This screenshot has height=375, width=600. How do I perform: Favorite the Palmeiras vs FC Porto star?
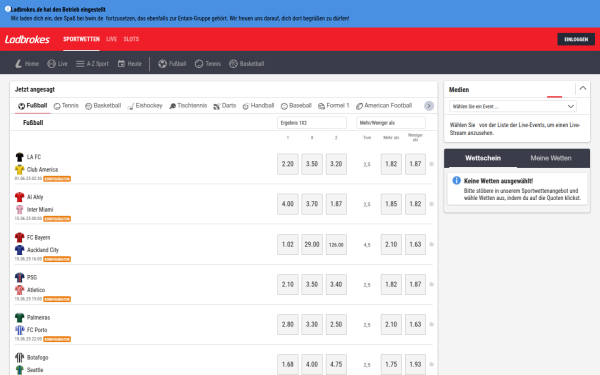coord(431,324)
